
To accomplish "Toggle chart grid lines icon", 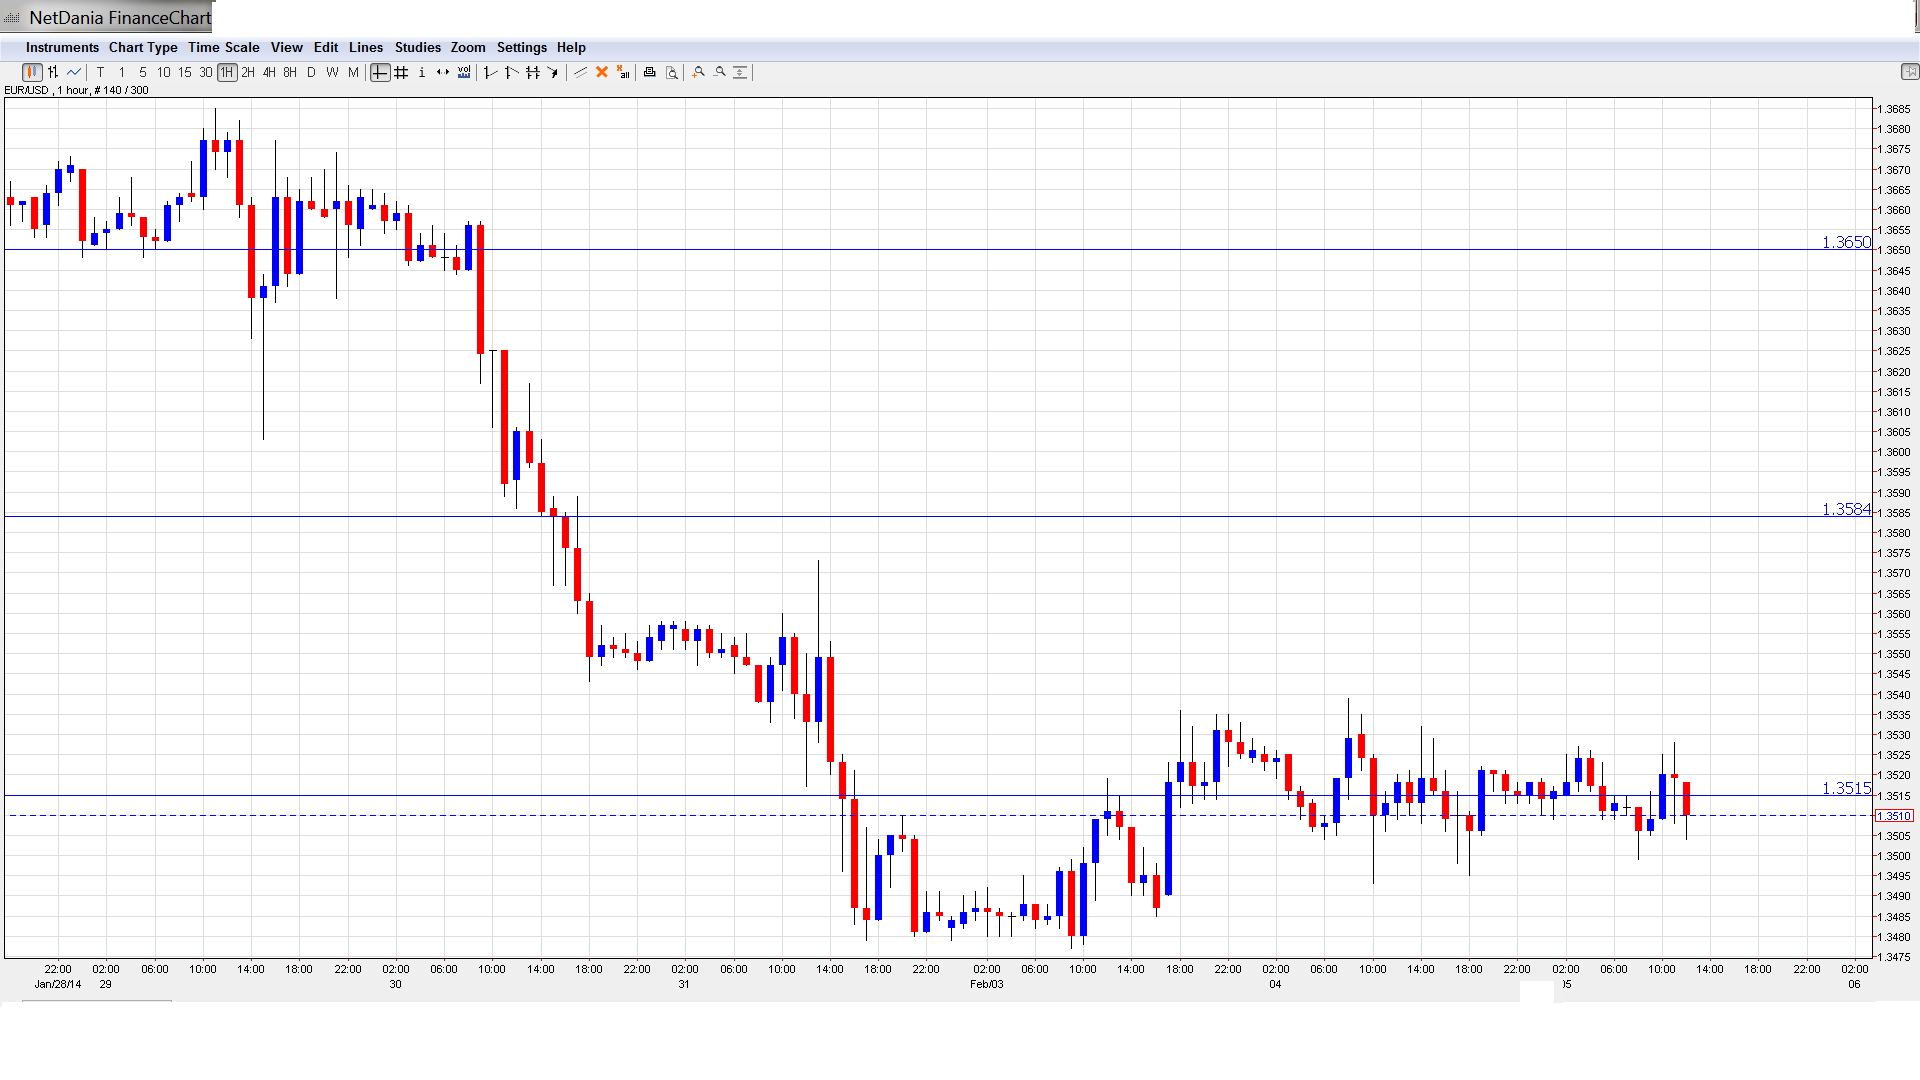I will pos(401,72).
